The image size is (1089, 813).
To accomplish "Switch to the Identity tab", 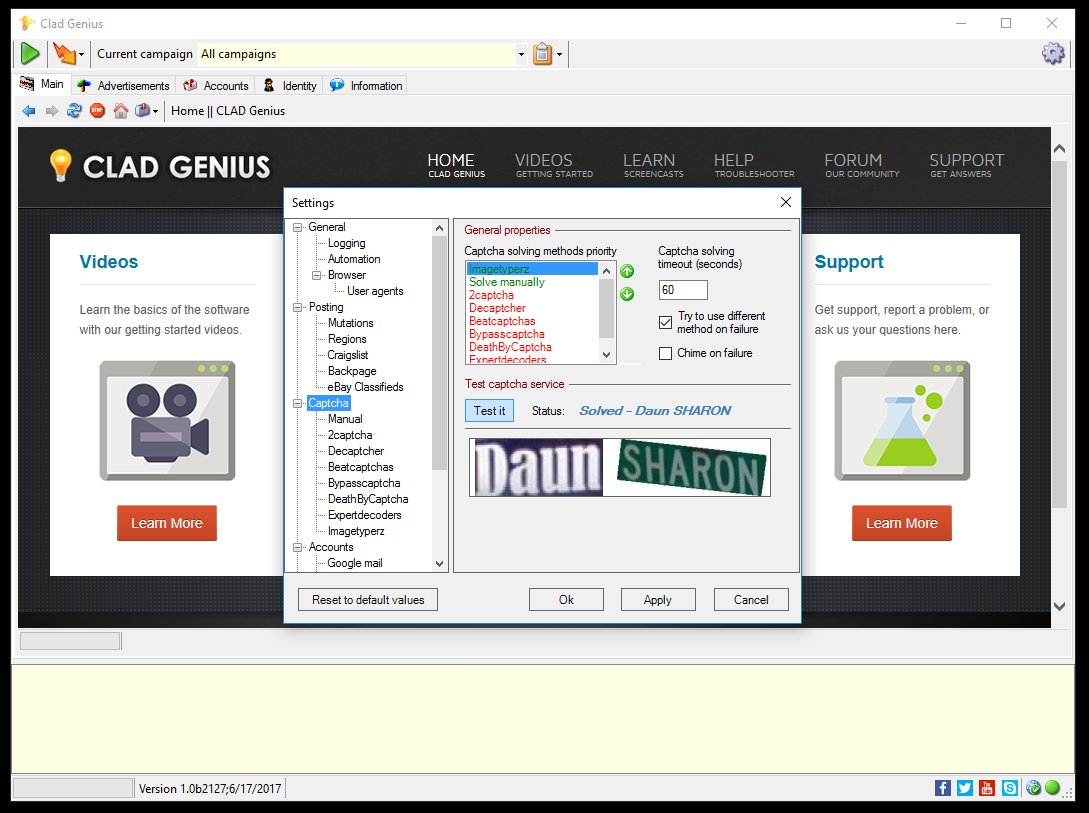I will pos(290,85).
